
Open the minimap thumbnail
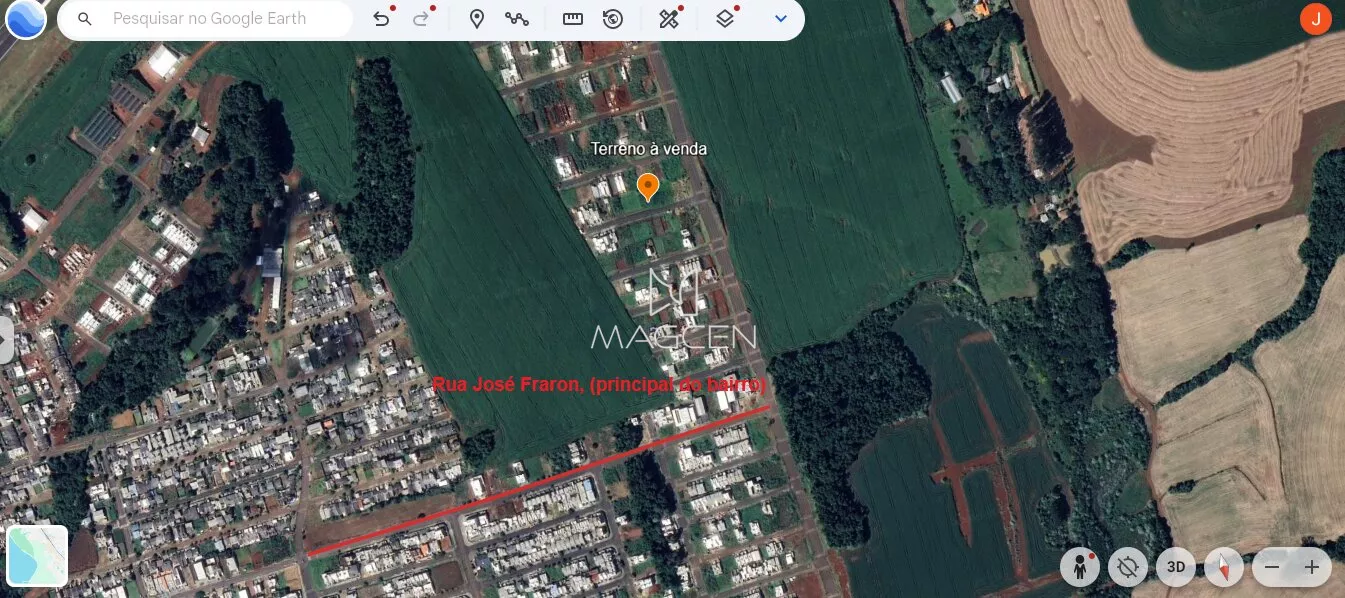pos(37,555)
